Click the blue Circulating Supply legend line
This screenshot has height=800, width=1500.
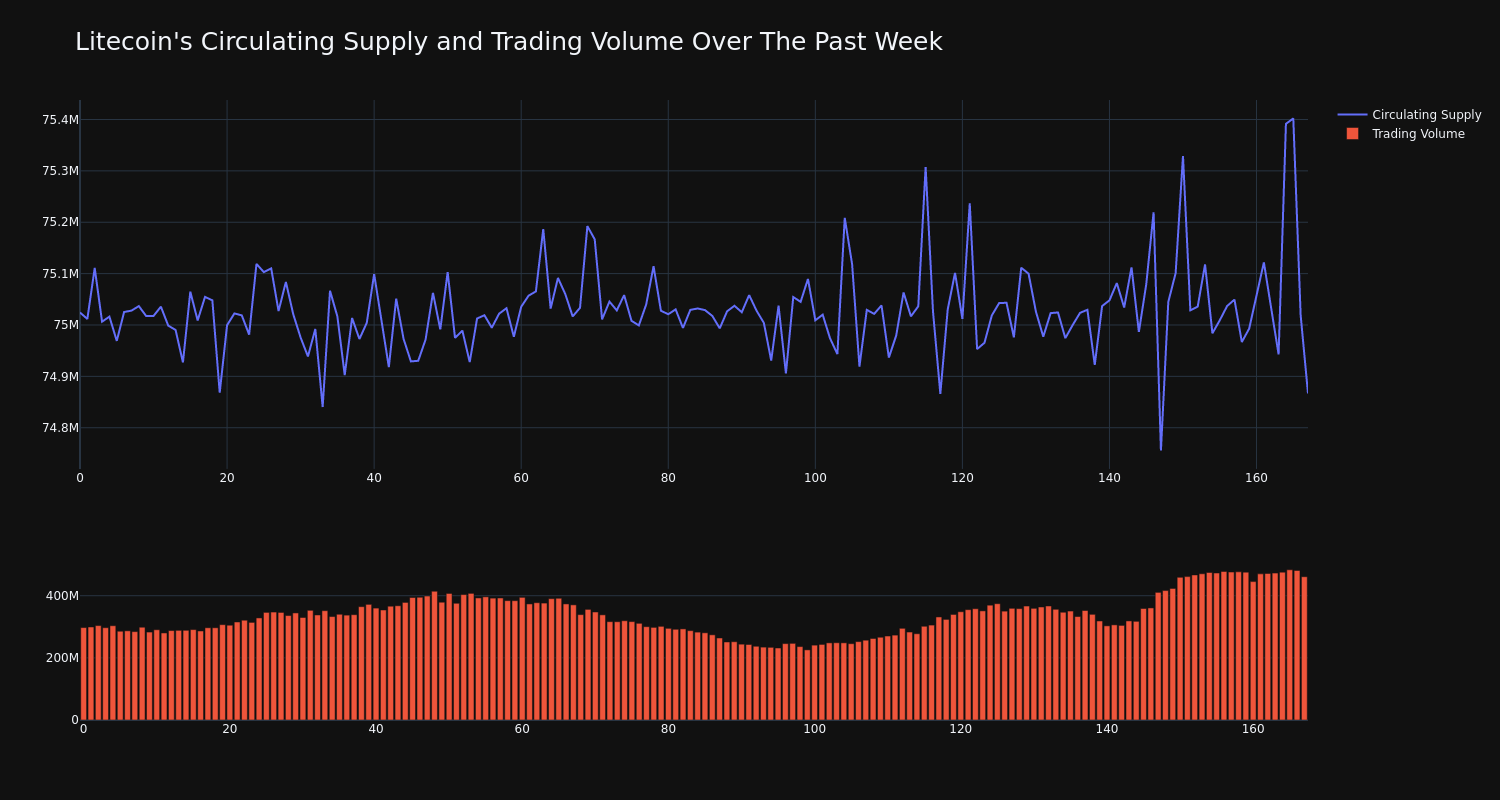(x=1352, y=115)
